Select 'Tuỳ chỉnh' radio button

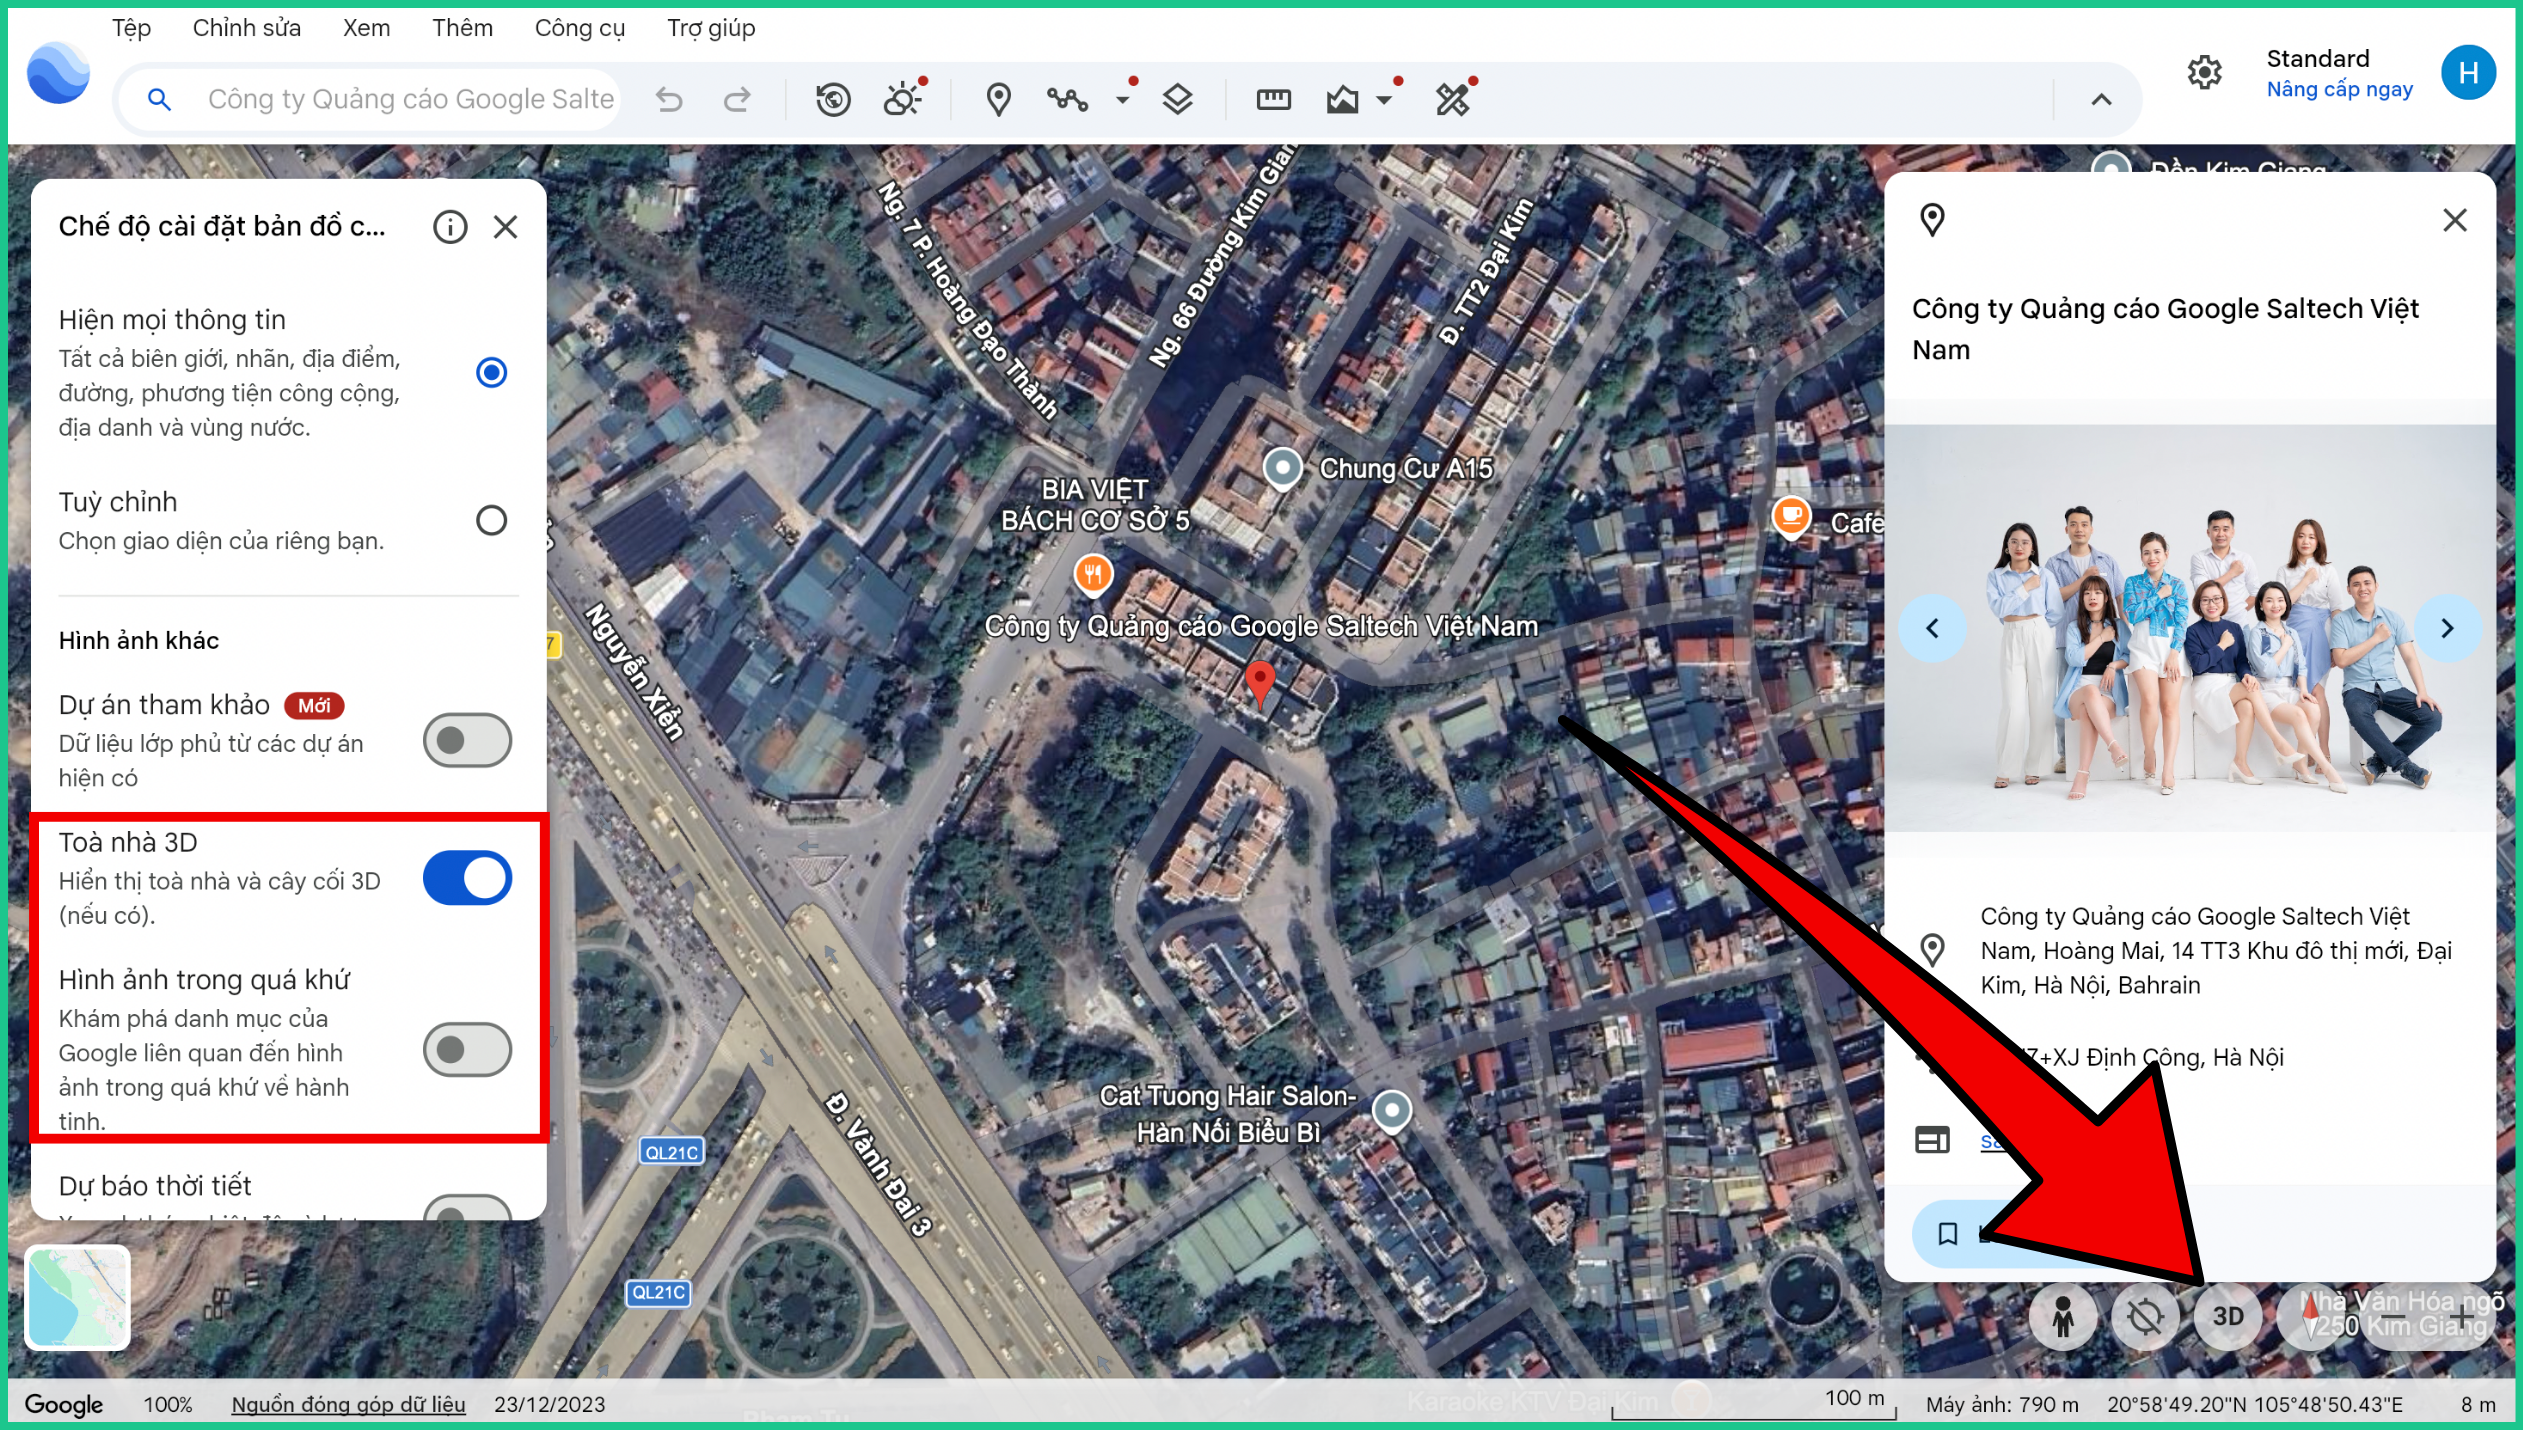(491, 520)
